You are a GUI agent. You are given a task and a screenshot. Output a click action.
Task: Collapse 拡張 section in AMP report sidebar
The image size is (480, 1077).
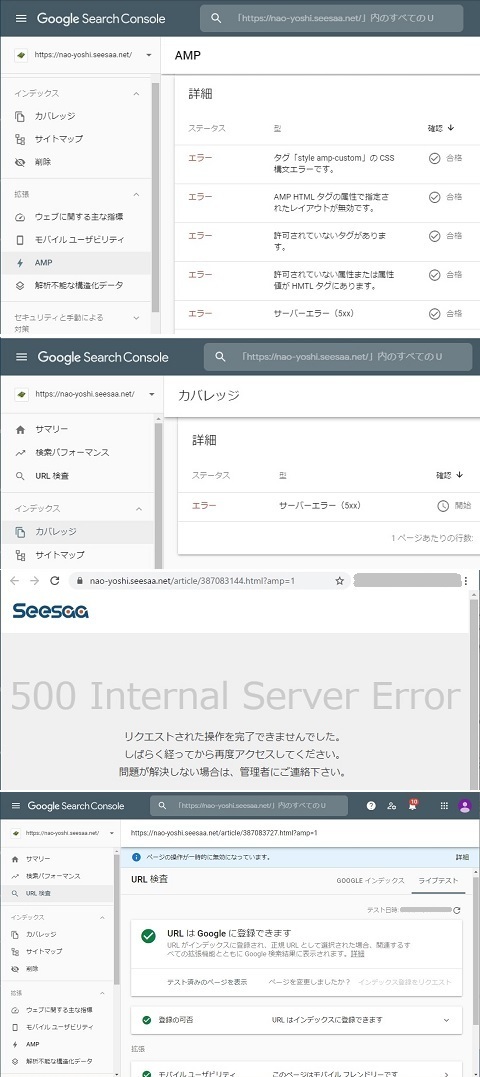[x=136, y=194]
